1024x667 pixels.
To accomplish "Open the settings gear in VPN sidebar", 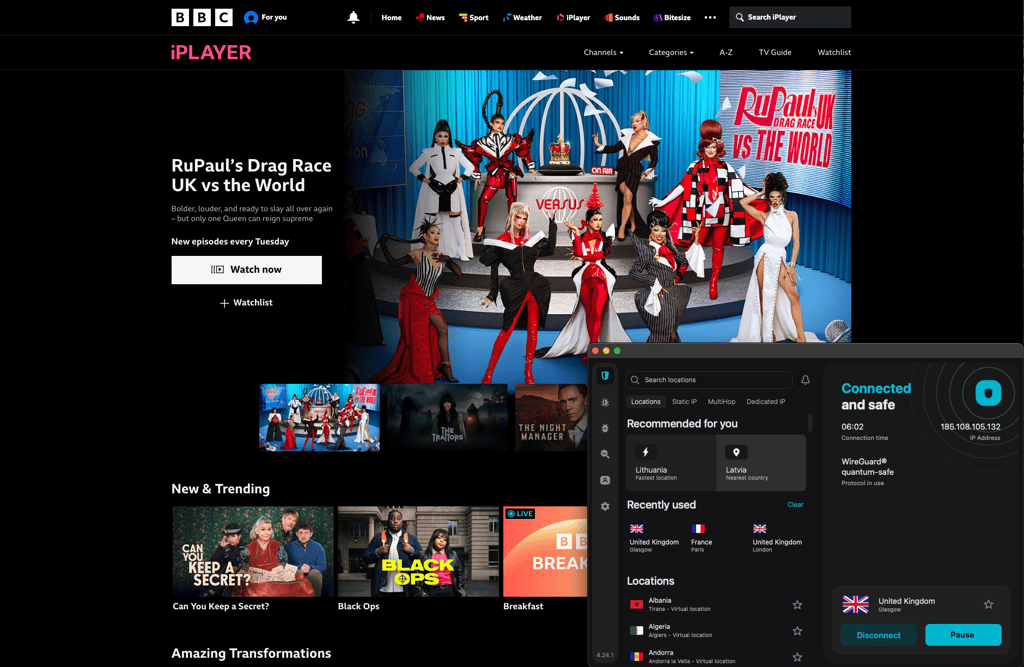I will click(605, 506).
